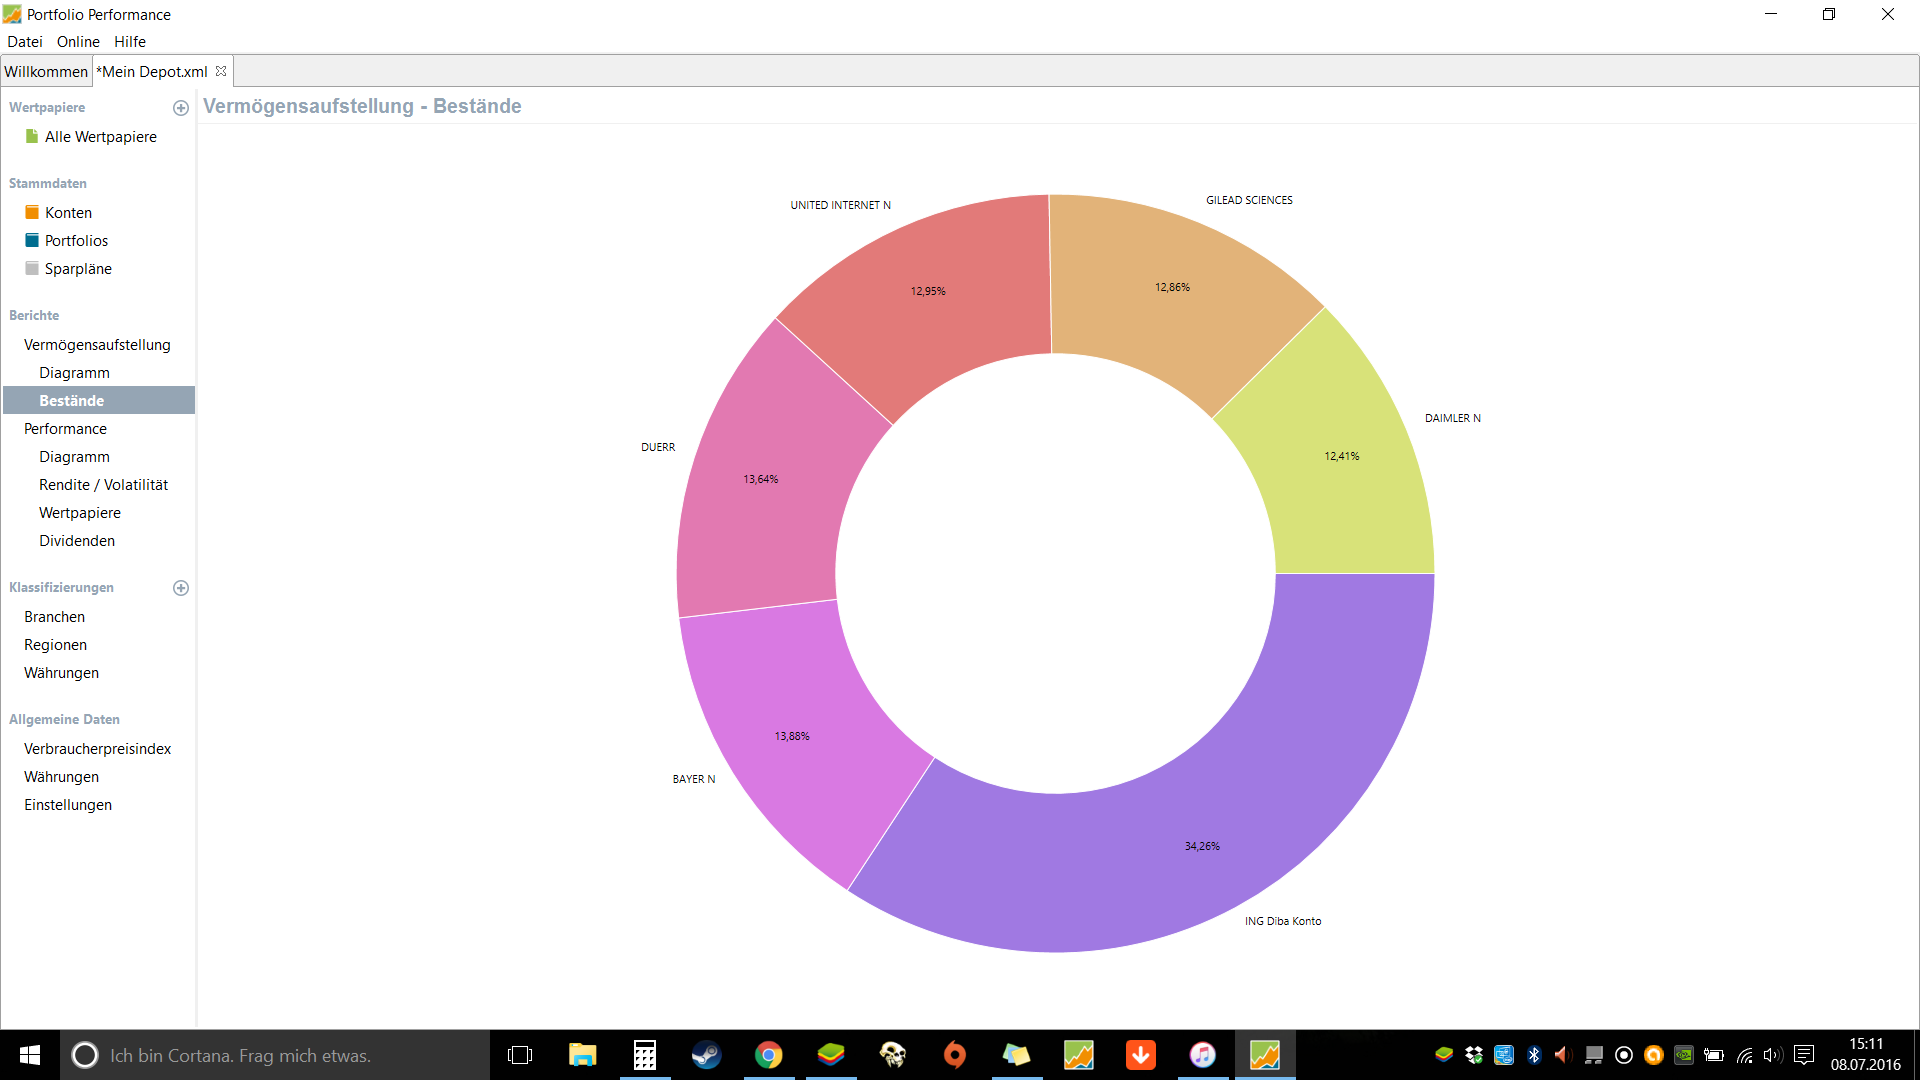This screenshot has width=1920, height=1080.
Task: Open the taskbar calculator app
Action: pyautogui.click(x=645, y=1055)
